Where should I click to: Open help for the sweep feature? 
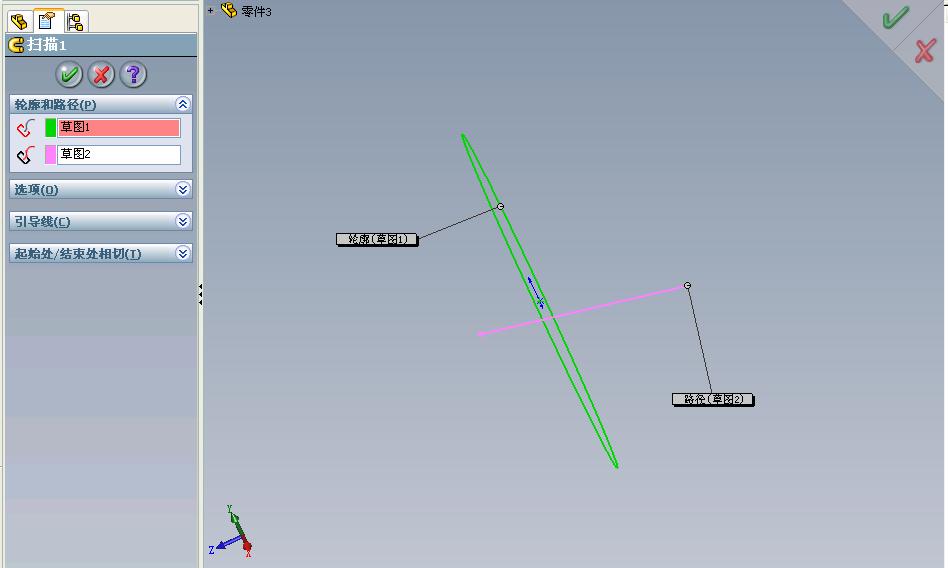click(x=133, y=74)
